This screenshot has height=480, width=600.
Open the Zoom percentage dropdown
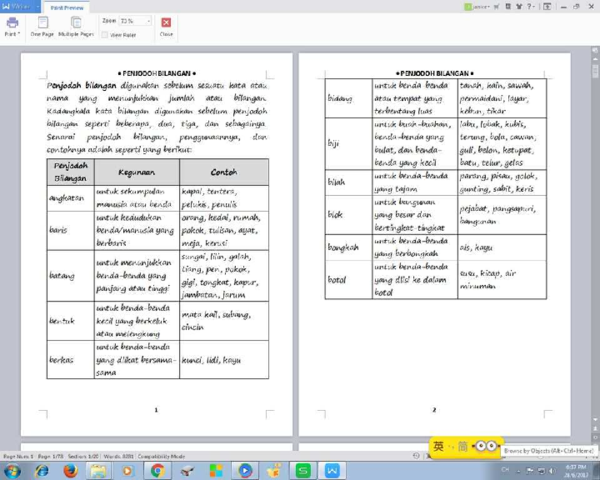point(148,21)
